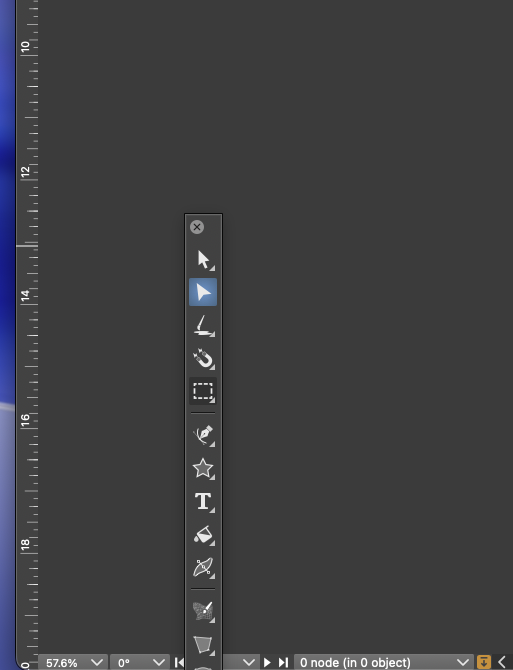Image resolution: width=513 pixels, height=670 pixels.
Task: Click the left chevron in status bar
Action: coord(502,662)
